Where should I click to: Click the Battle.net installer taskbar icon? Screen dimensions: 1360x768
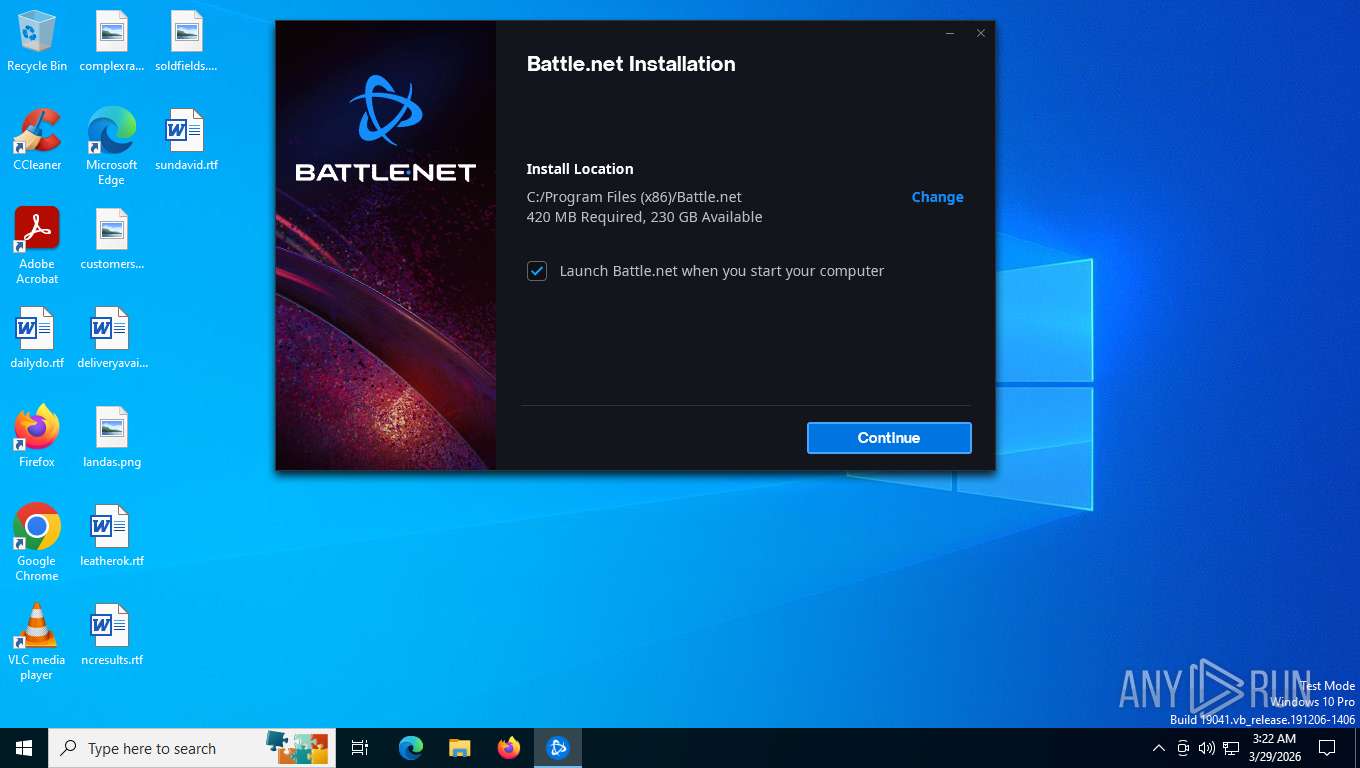558,748
